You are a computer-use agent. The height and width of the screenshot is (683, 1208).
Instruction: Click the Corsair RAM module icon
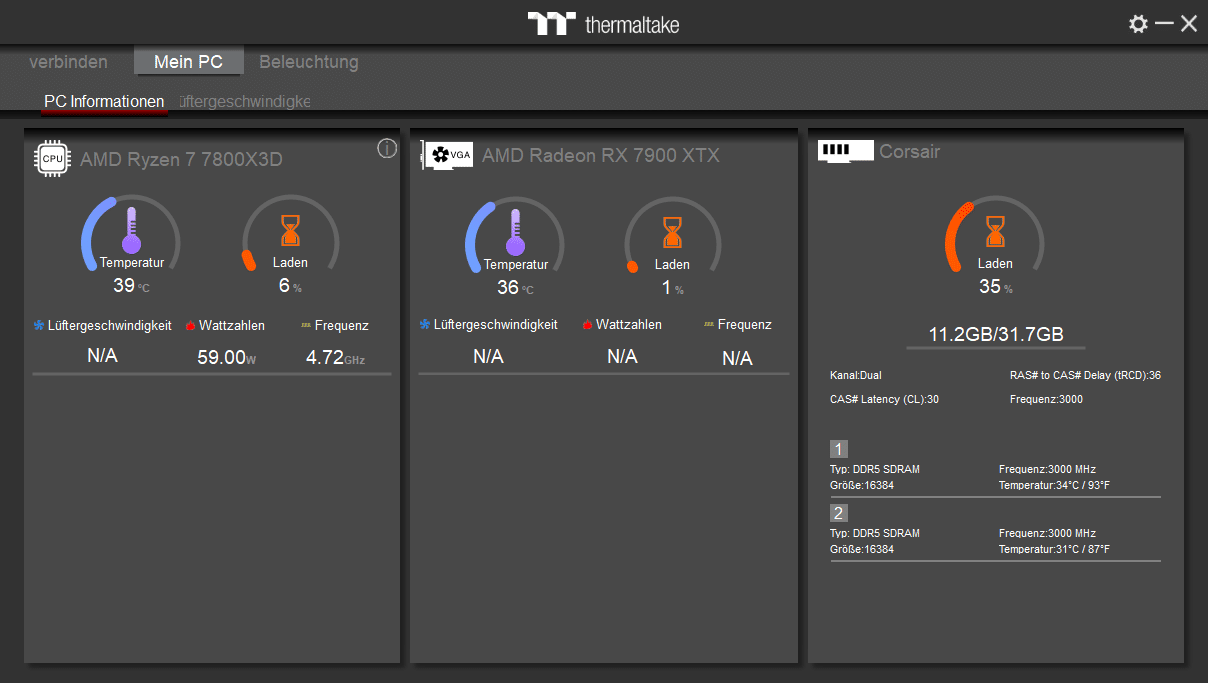(x=845, y=151)
